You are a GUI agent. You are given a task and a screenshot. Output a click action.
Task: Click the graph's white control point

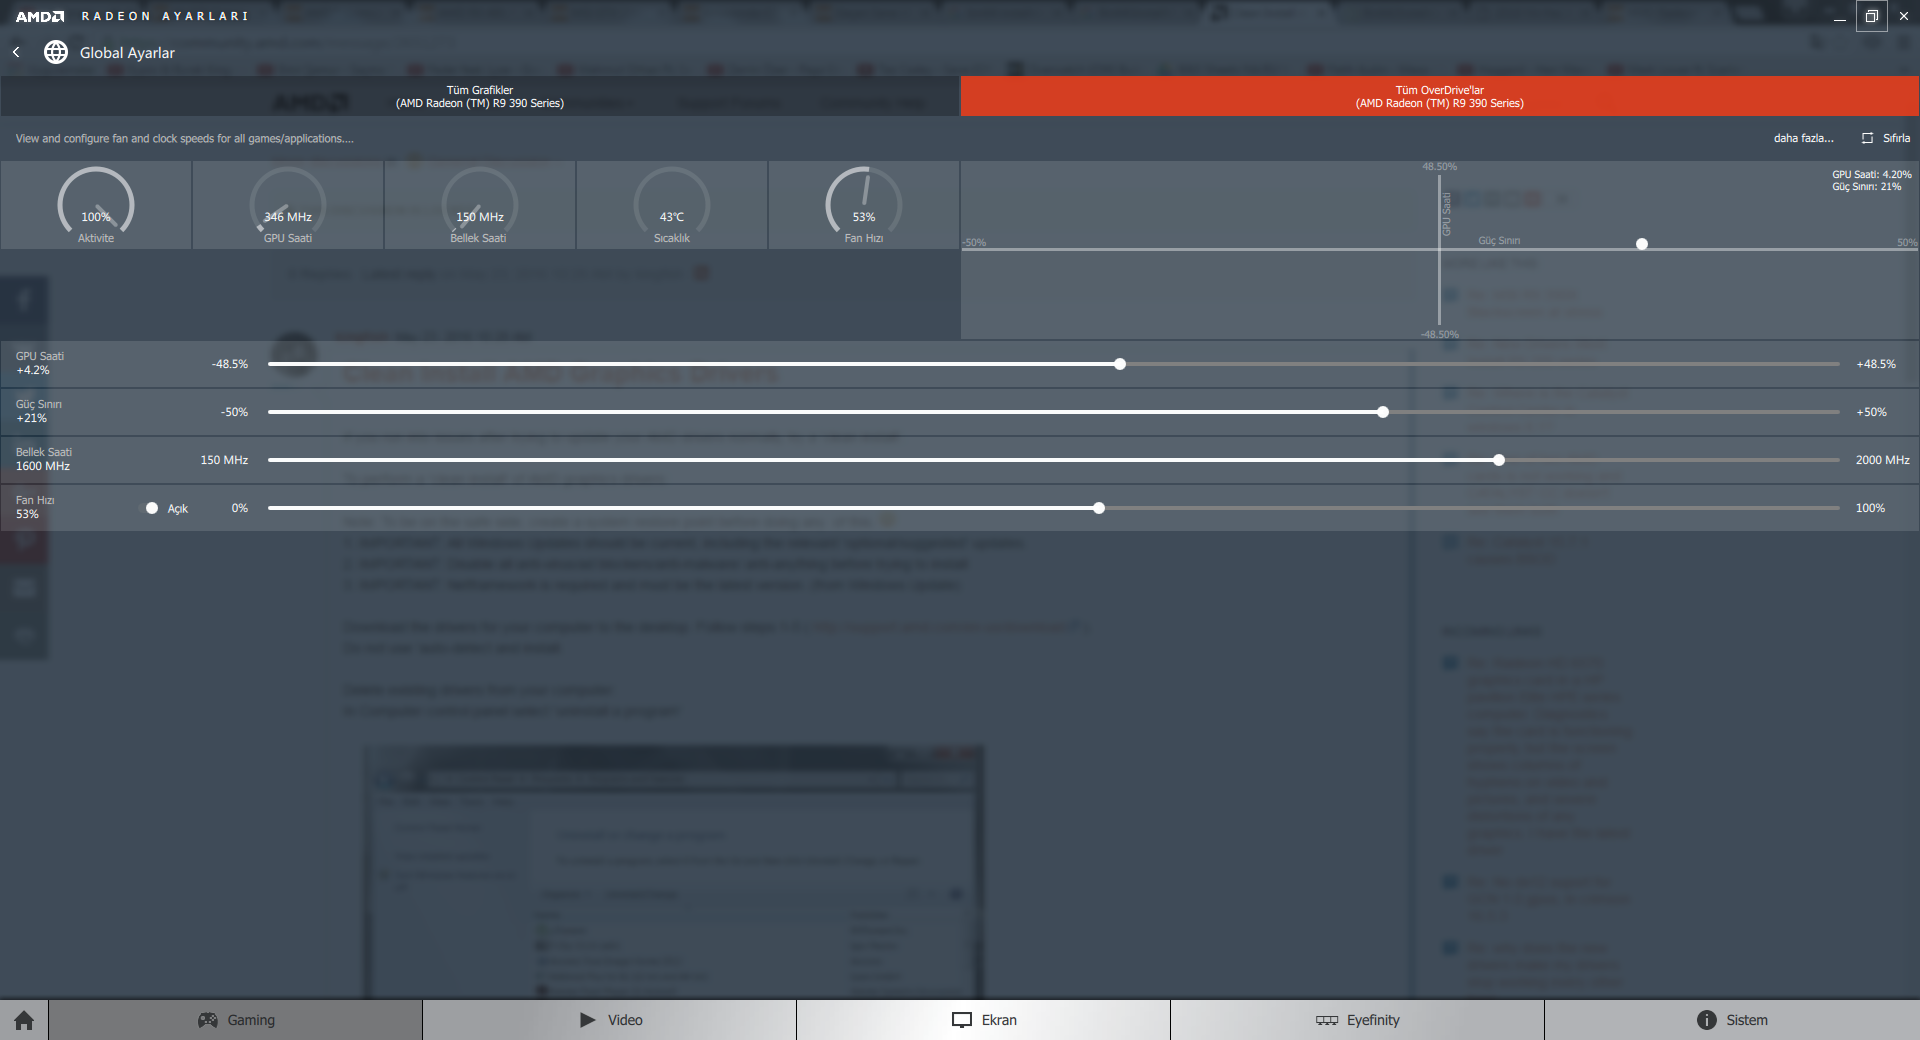tap(1642, 244)
